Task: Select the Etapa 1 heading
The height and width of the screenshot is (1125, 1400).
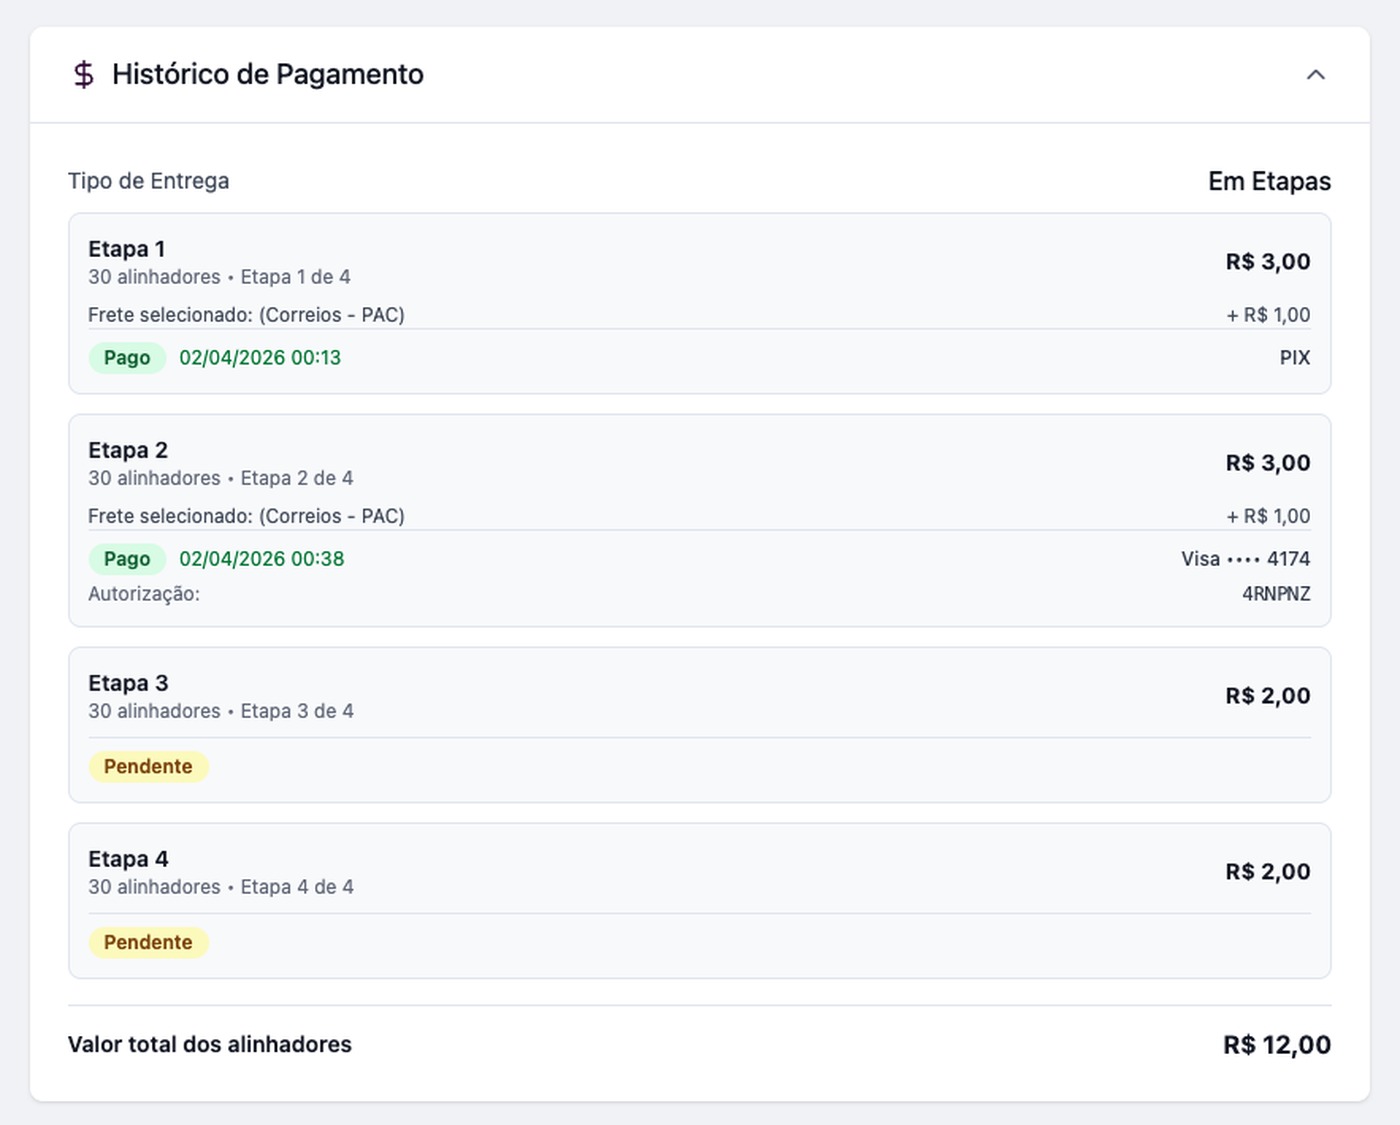Action: coord(127,249)
